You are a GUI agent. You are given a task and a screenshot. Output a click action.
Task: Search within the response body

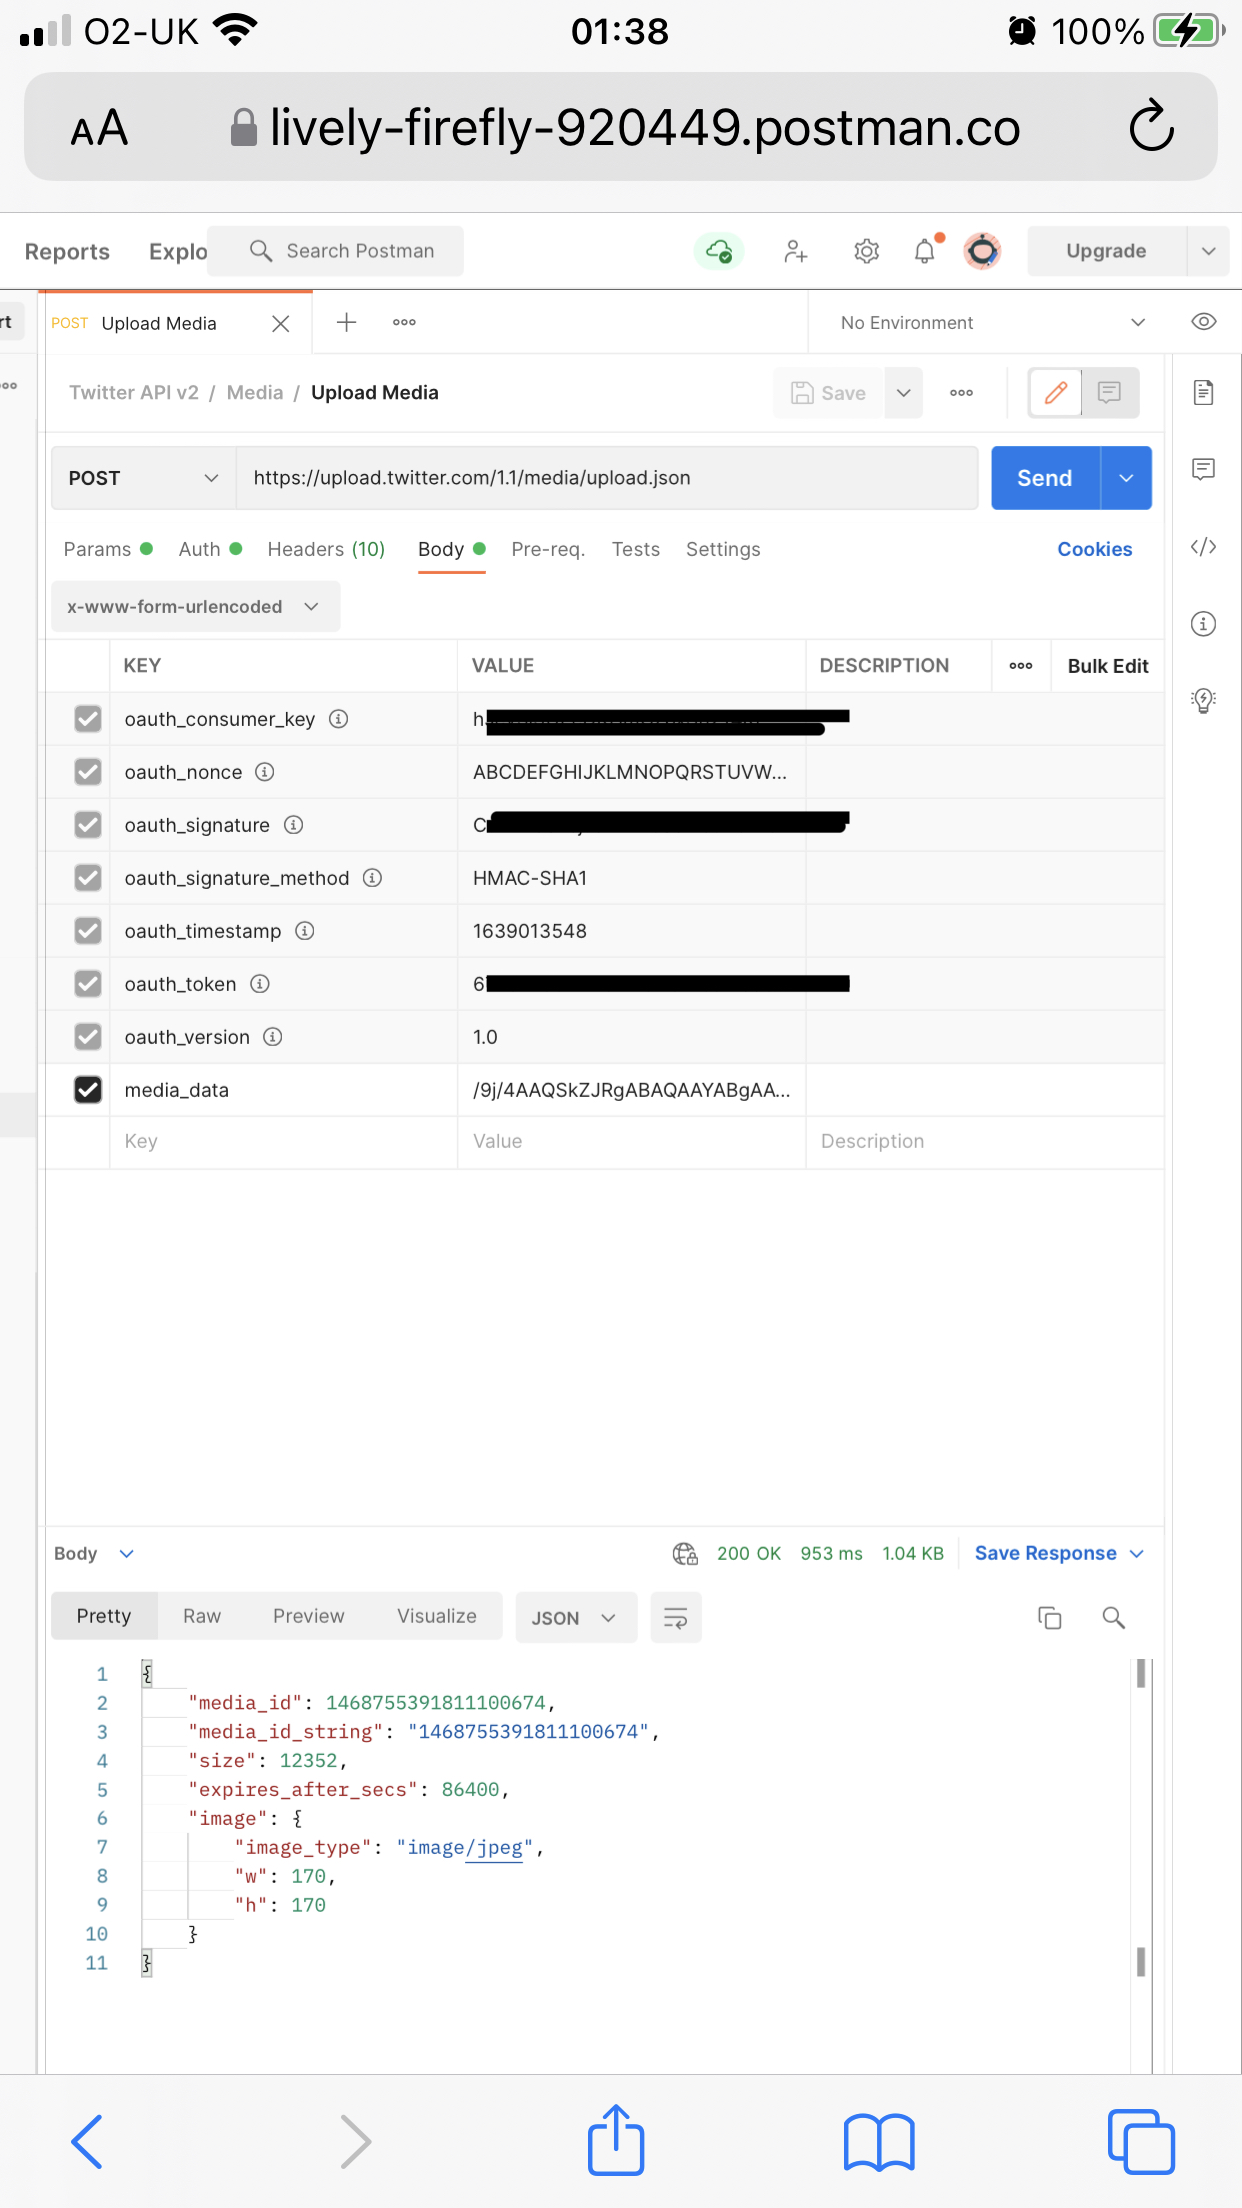(1114, 1617)
